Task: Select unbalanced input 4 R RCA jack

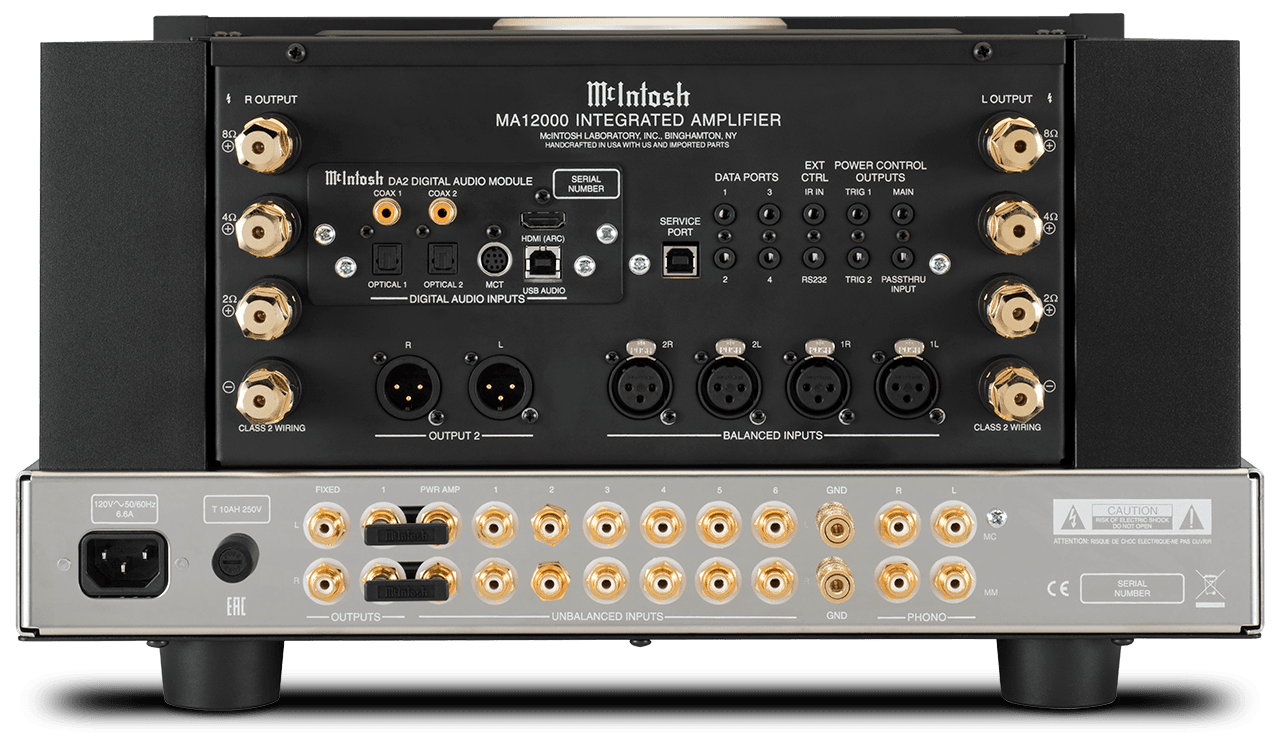Action: coord(662,580)
